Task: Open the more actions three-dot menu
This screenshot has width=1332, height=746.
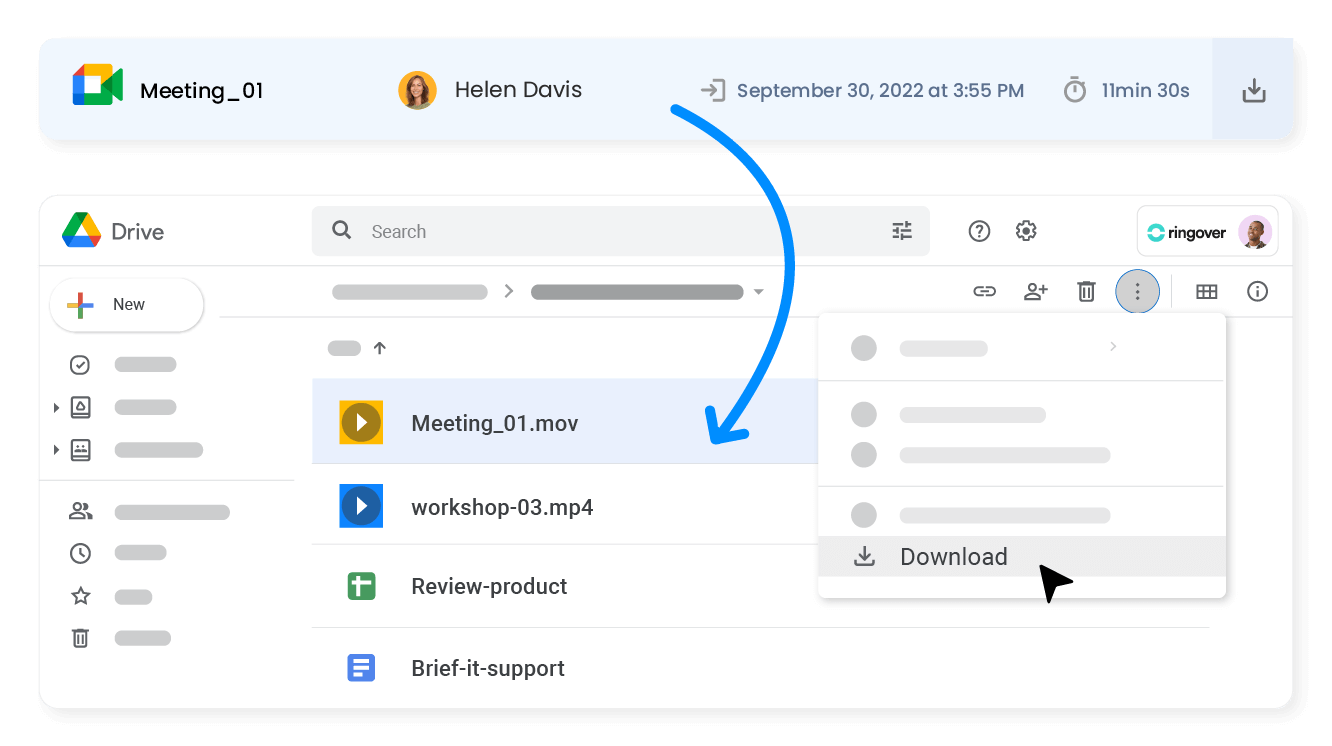Action: (1137, 291)
